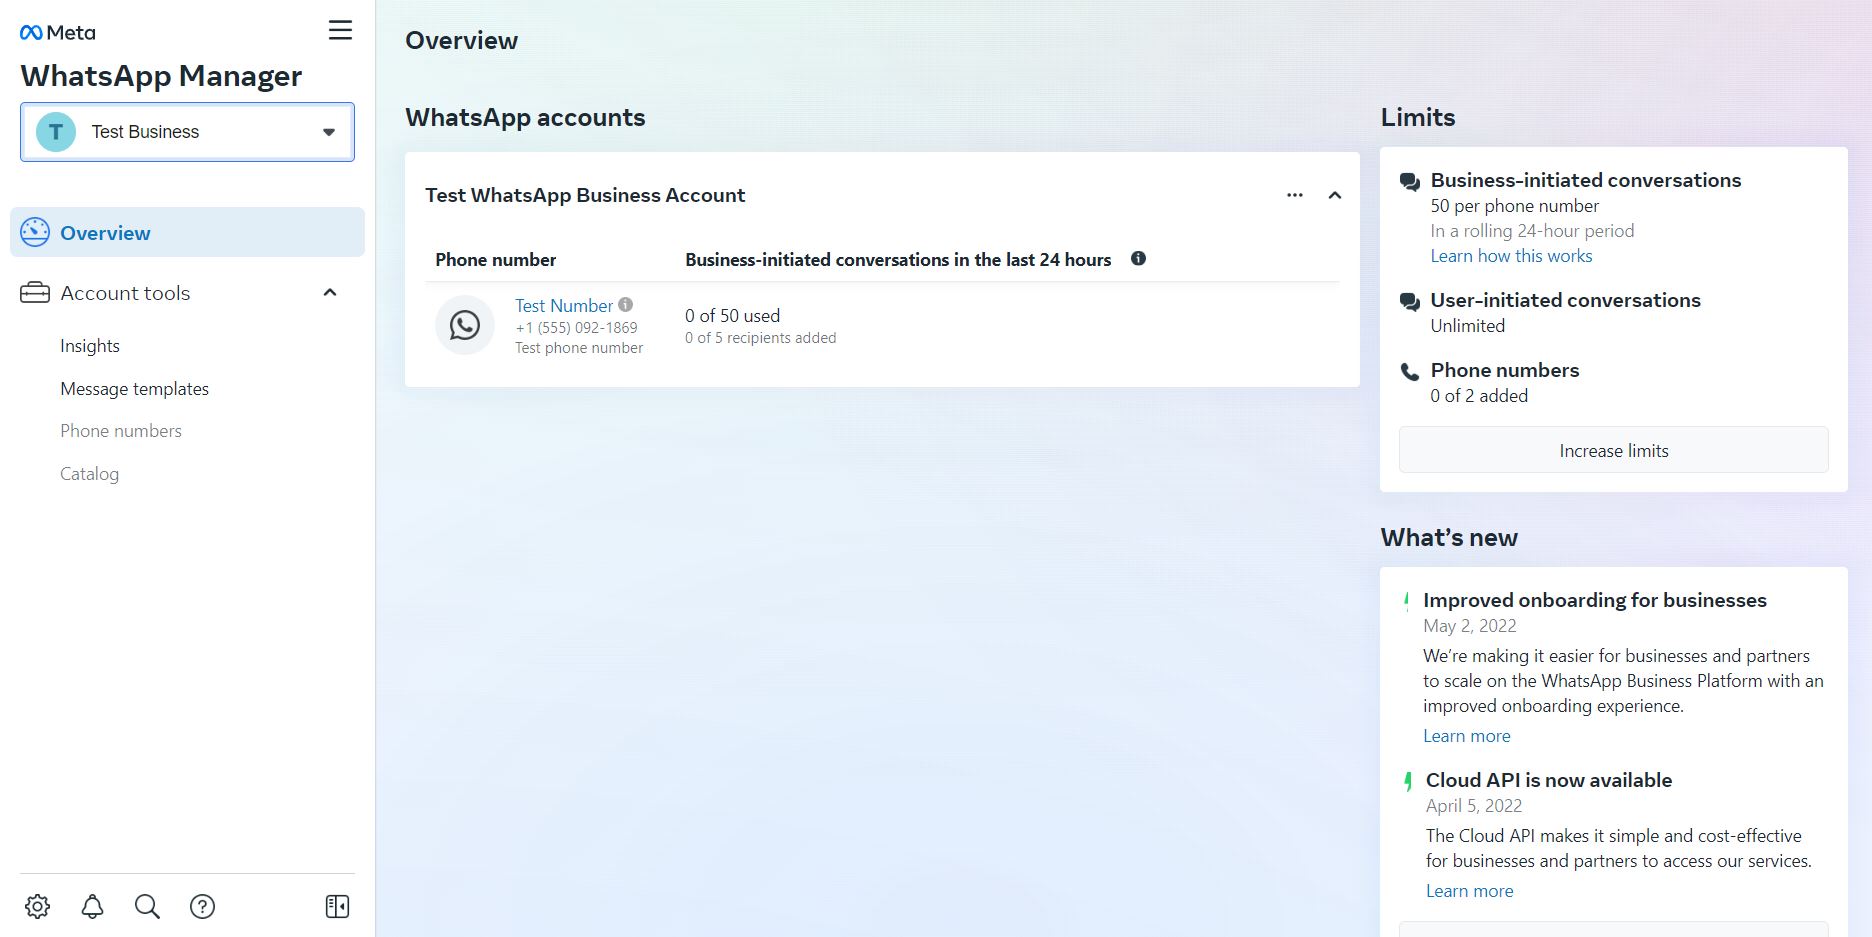Open the help question mark icon
The image size is (1872, 937).
[202, 906]
